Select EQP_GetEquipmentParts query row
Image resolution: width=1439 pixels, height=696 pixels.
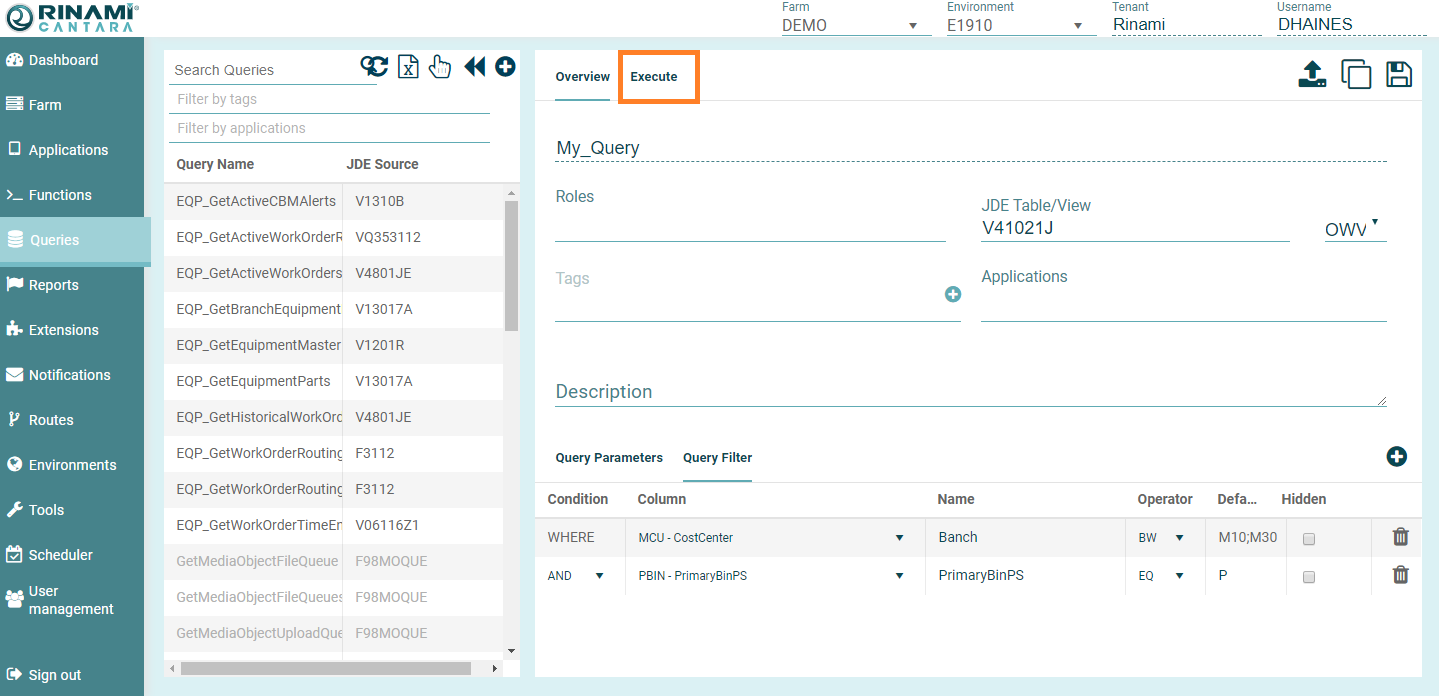click(253, 381)
